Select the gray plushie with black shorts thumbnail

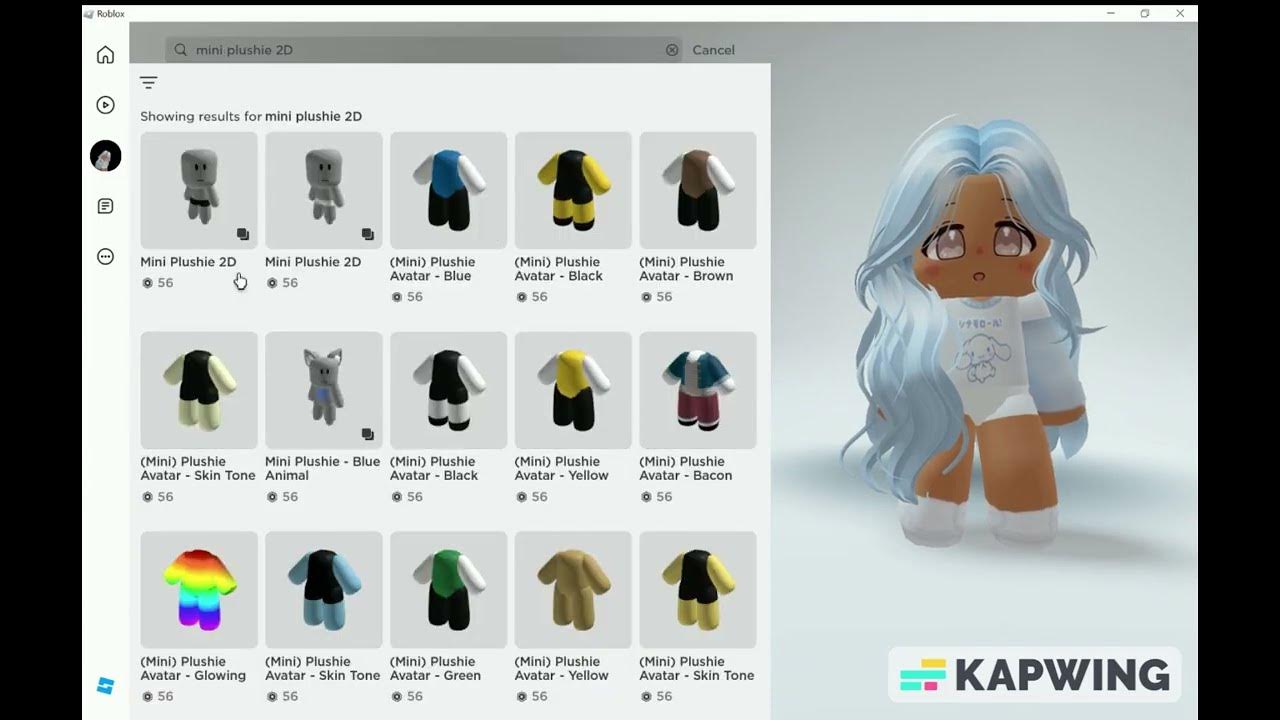pos(199,190)
